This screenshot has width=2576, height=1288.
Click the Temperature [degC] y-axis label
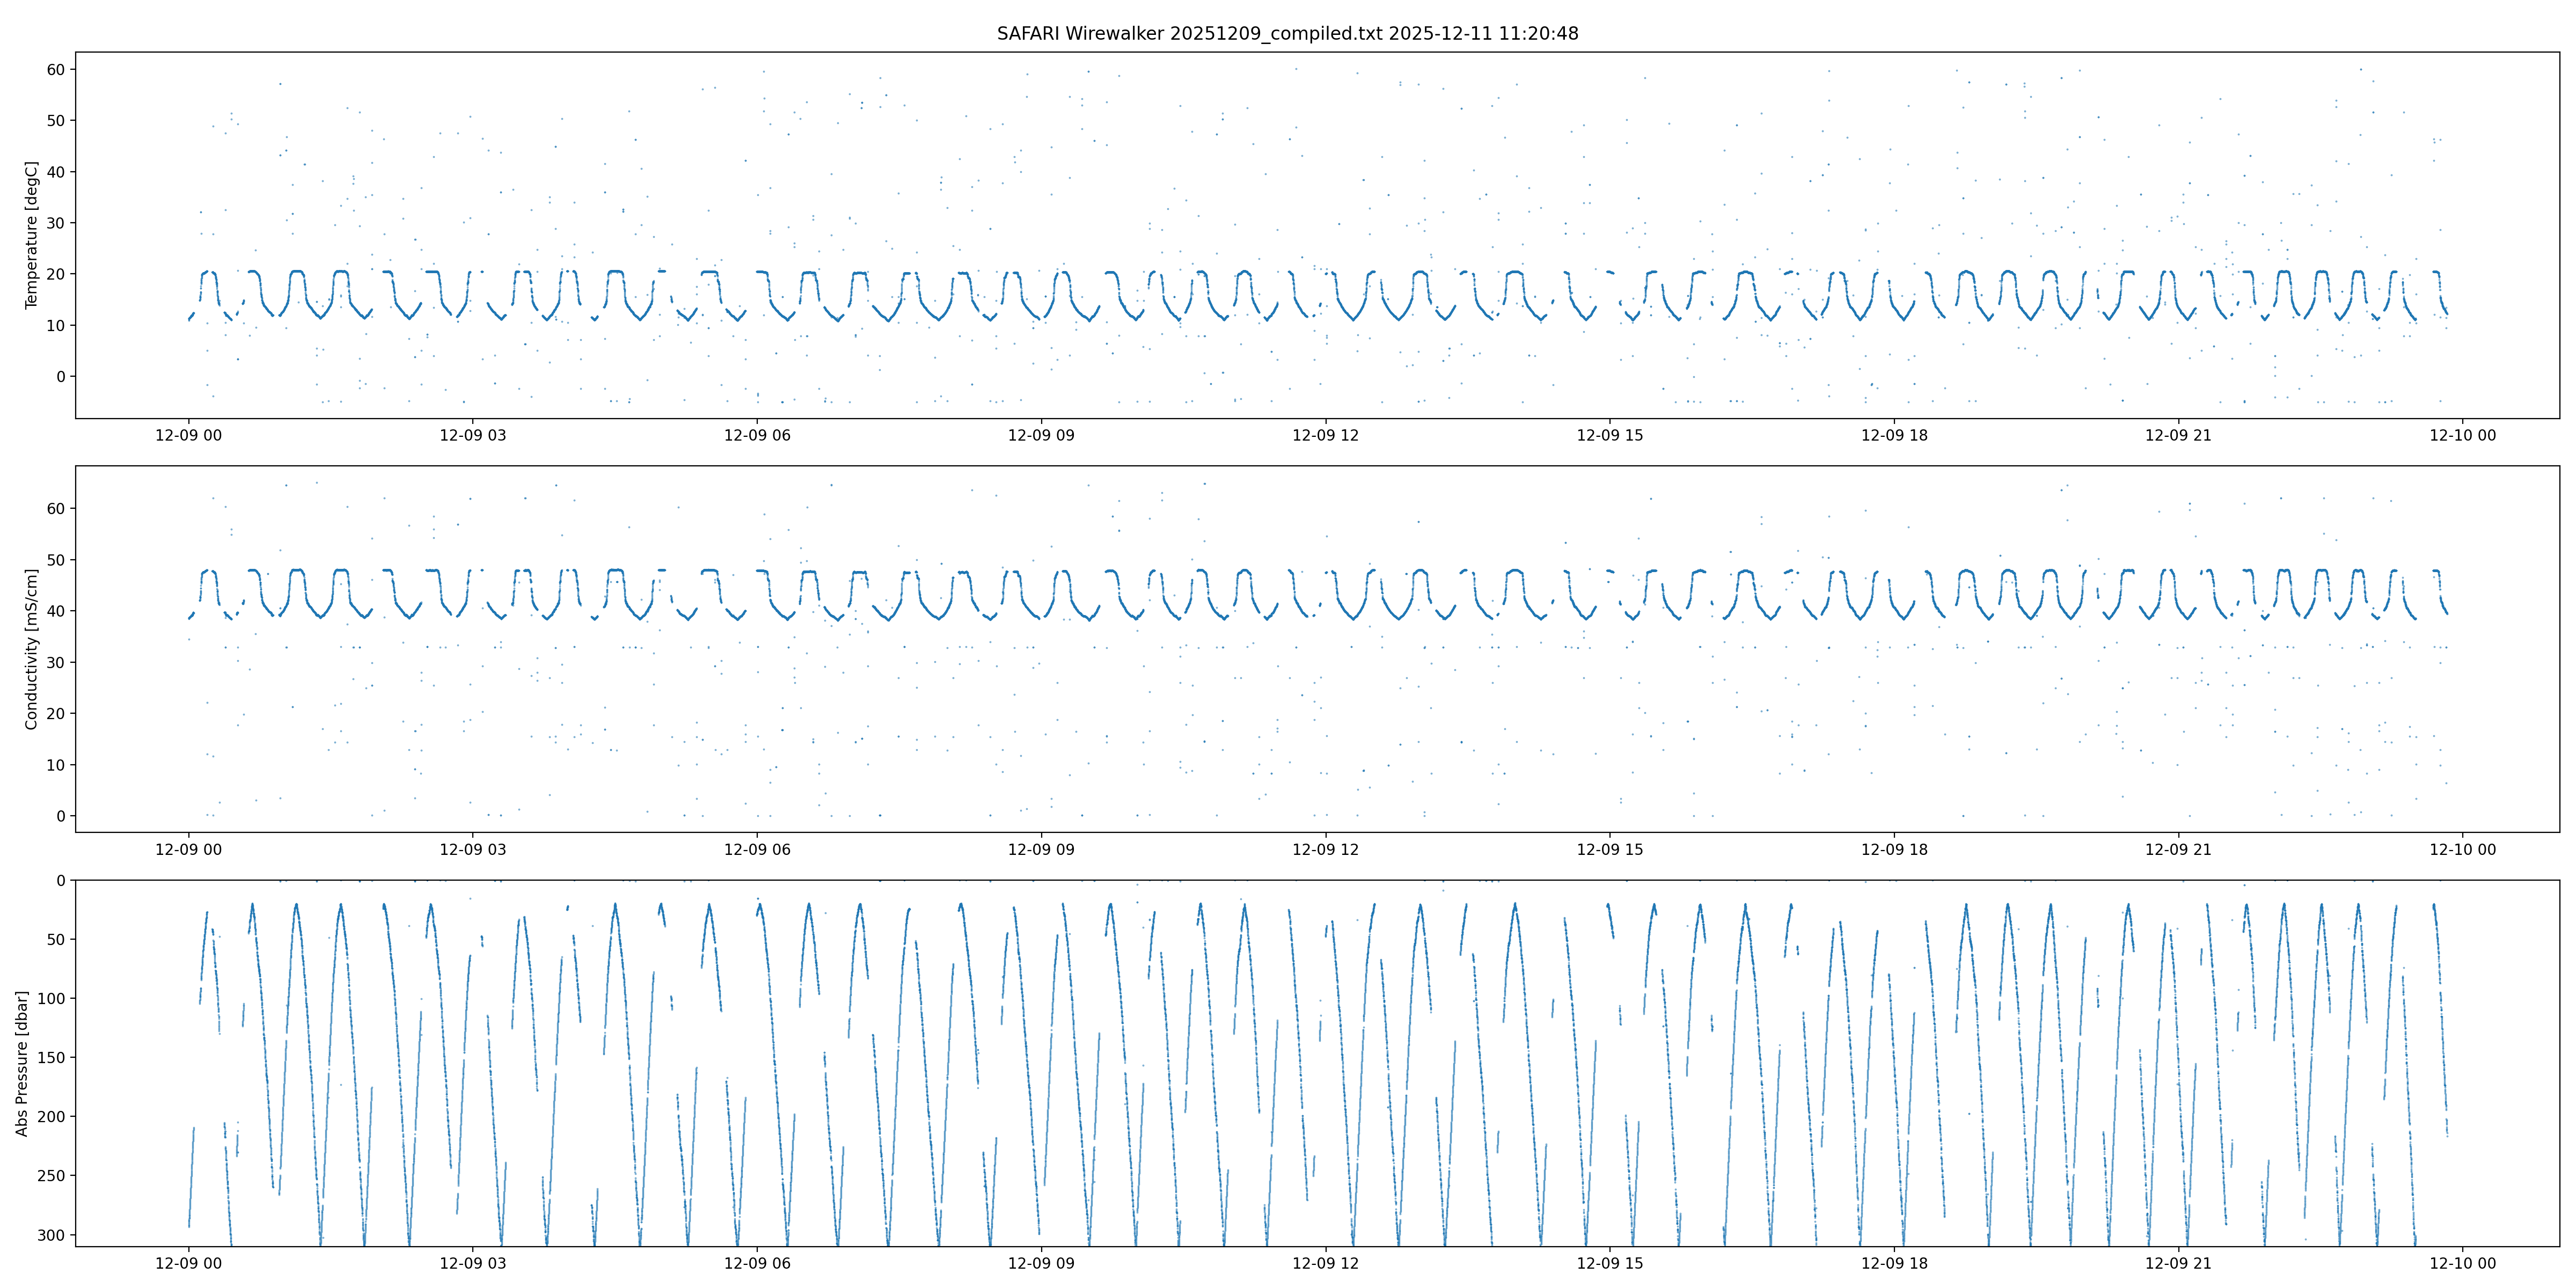pos(31,235)
